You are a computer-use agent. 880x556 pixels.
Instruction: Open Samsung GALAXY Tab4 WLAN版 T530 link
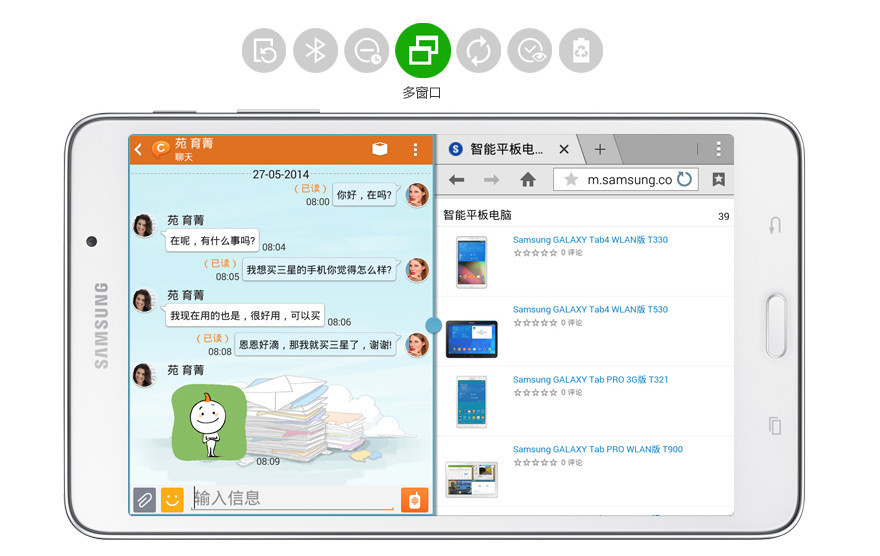[590, 309]
